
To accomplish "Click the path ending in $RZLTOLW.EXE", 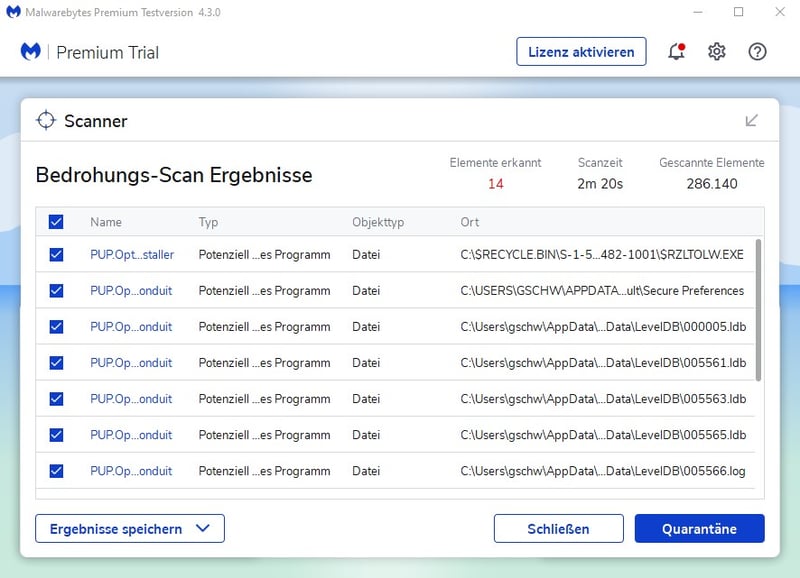I will [602, 255].
